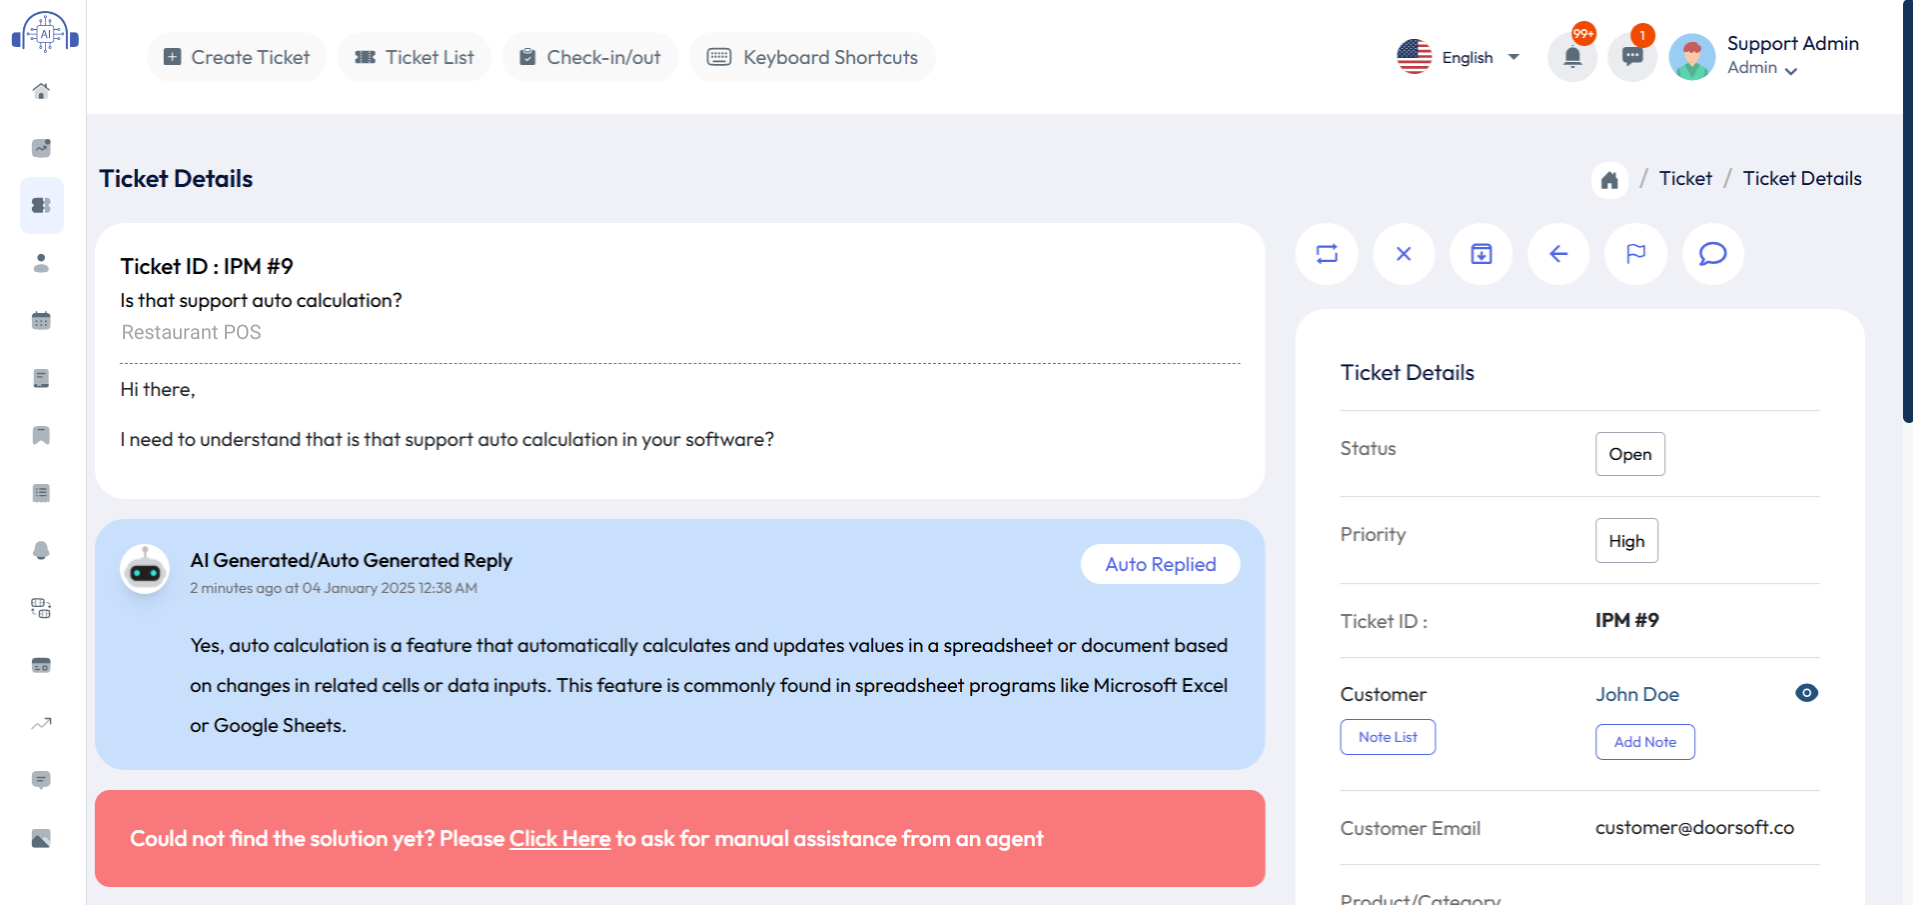The image size is (1917, 905).
Task: Click the flag ticket icon
Action: coord(1636,254)
